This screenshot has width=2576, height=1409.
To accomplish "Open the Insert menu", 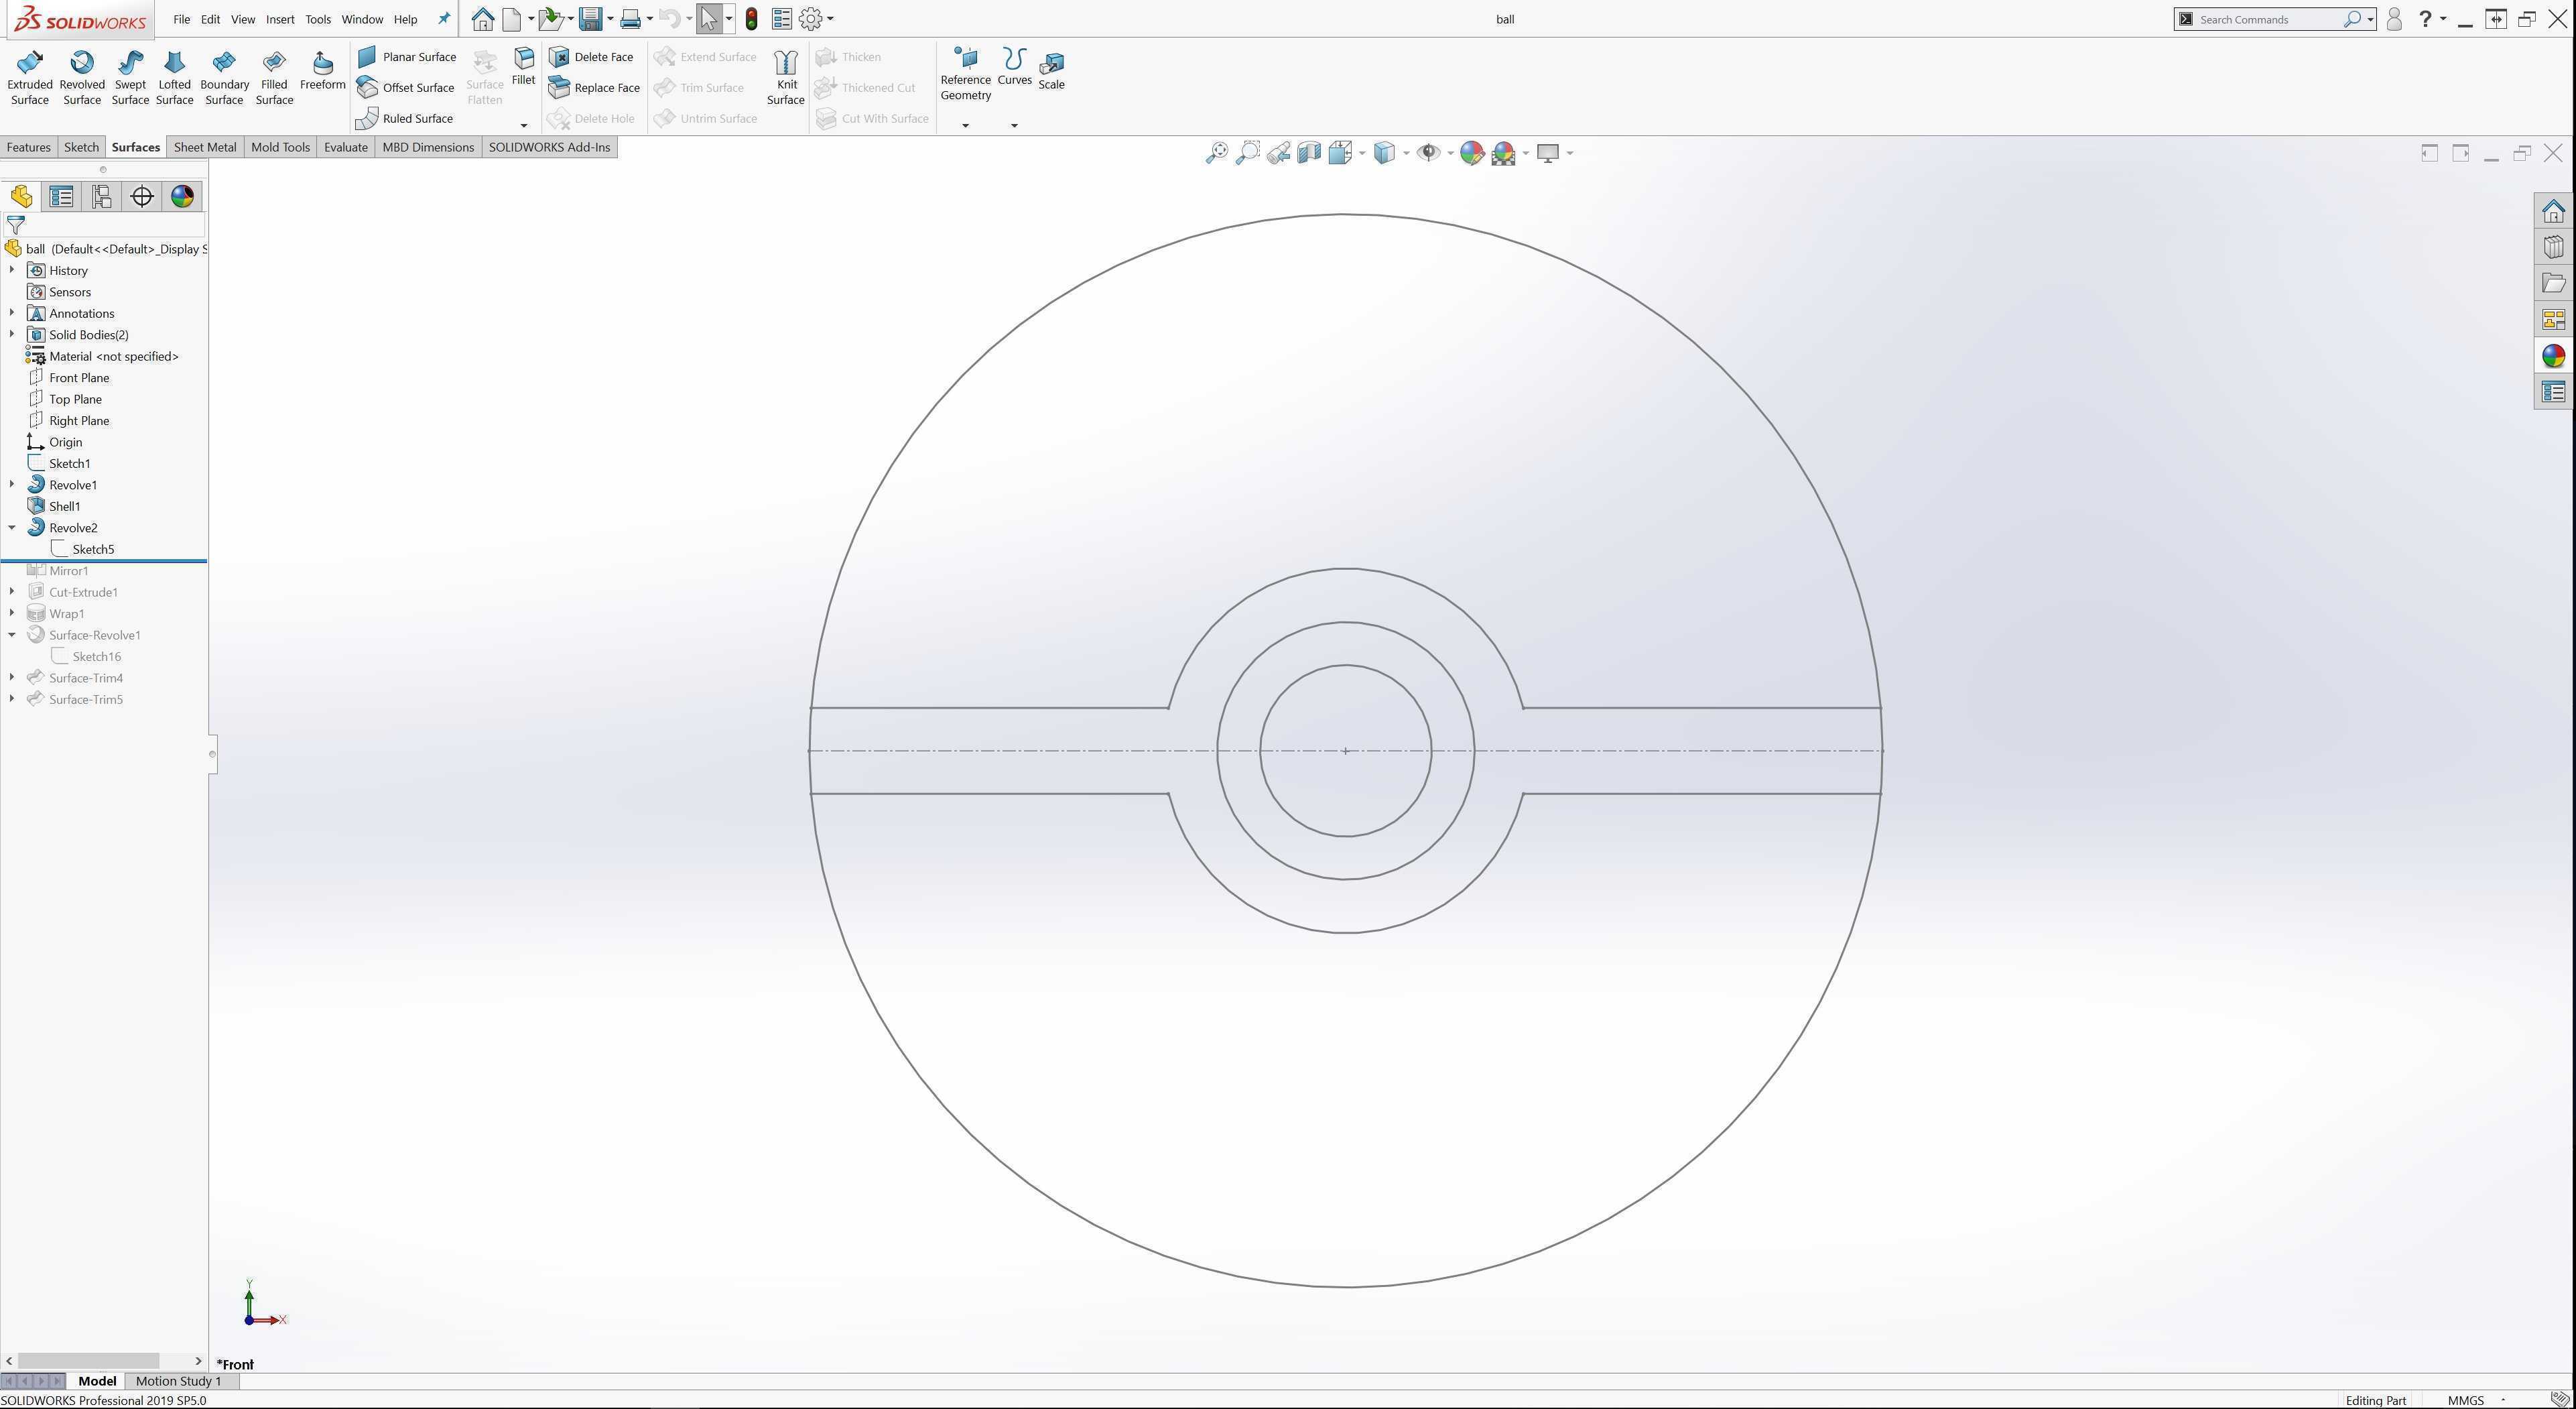I will 280,19.
